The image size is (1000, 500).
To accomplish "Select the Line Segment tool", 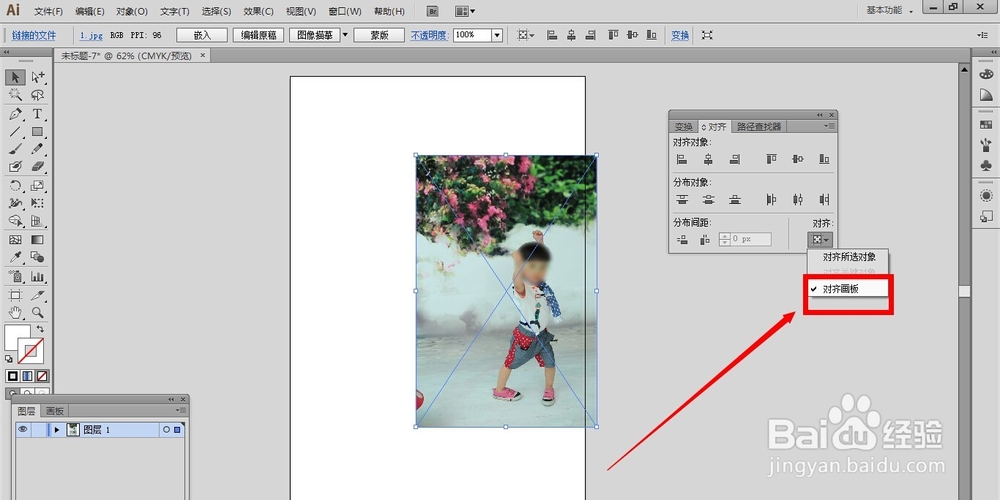I will [x=15, y=131].
